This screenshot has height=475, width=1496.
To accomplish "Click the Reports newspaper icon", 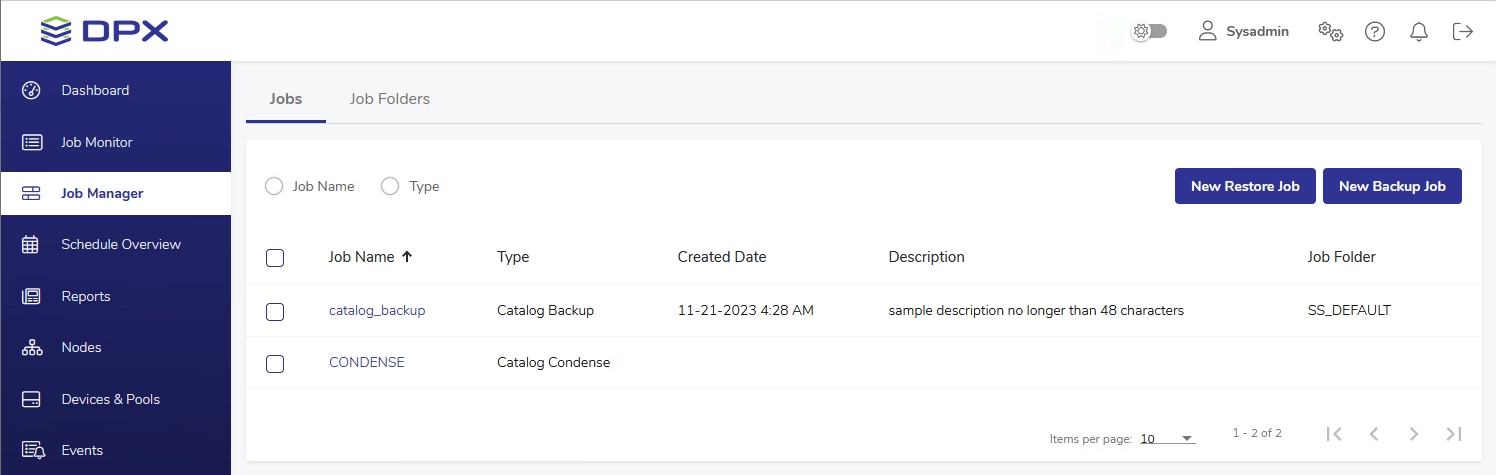I will coord(31,296).
